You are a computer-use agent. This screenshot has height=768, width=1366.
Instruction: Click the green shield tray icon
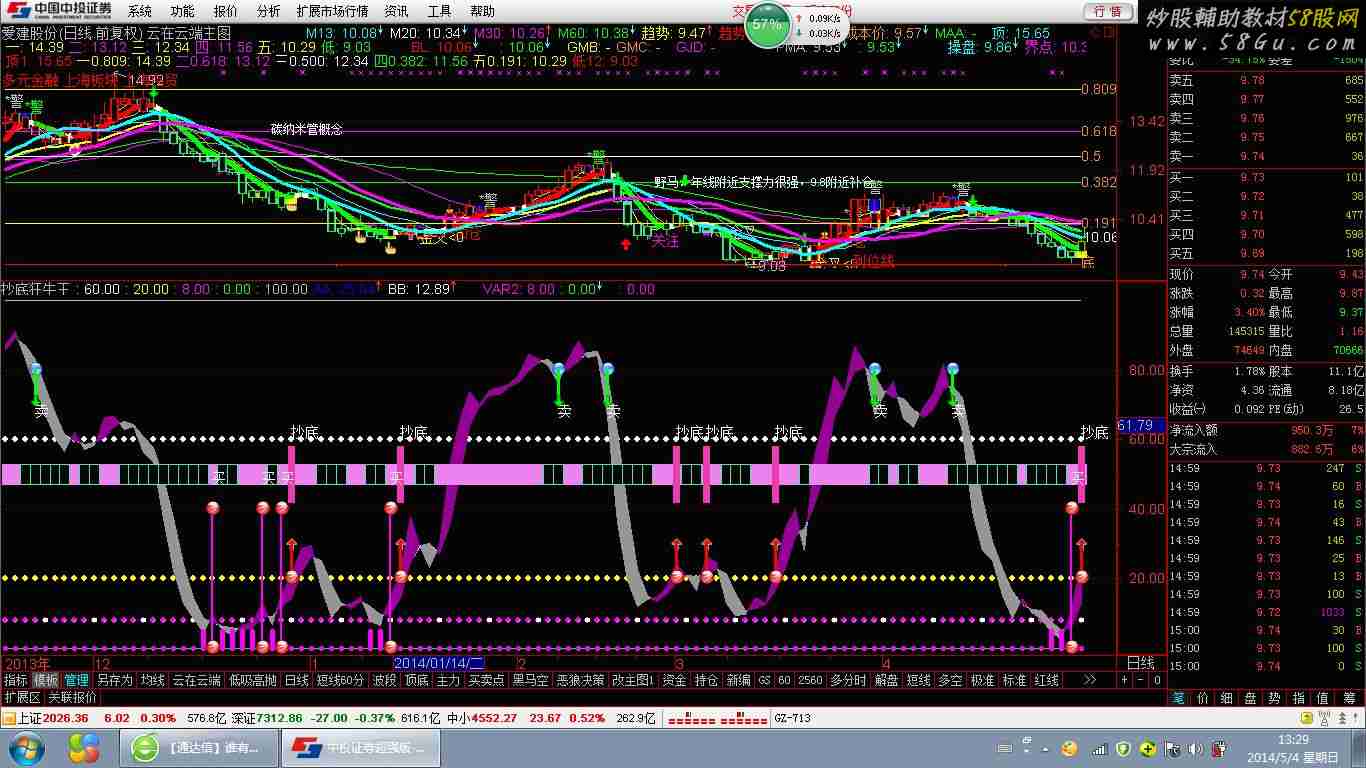click(1123, 748)
